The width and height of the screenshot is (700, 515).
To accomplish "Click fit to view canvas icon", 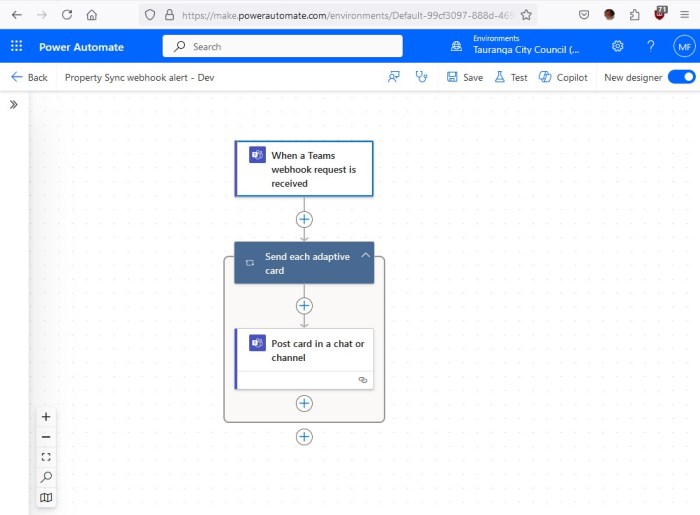I will [46, 457].
